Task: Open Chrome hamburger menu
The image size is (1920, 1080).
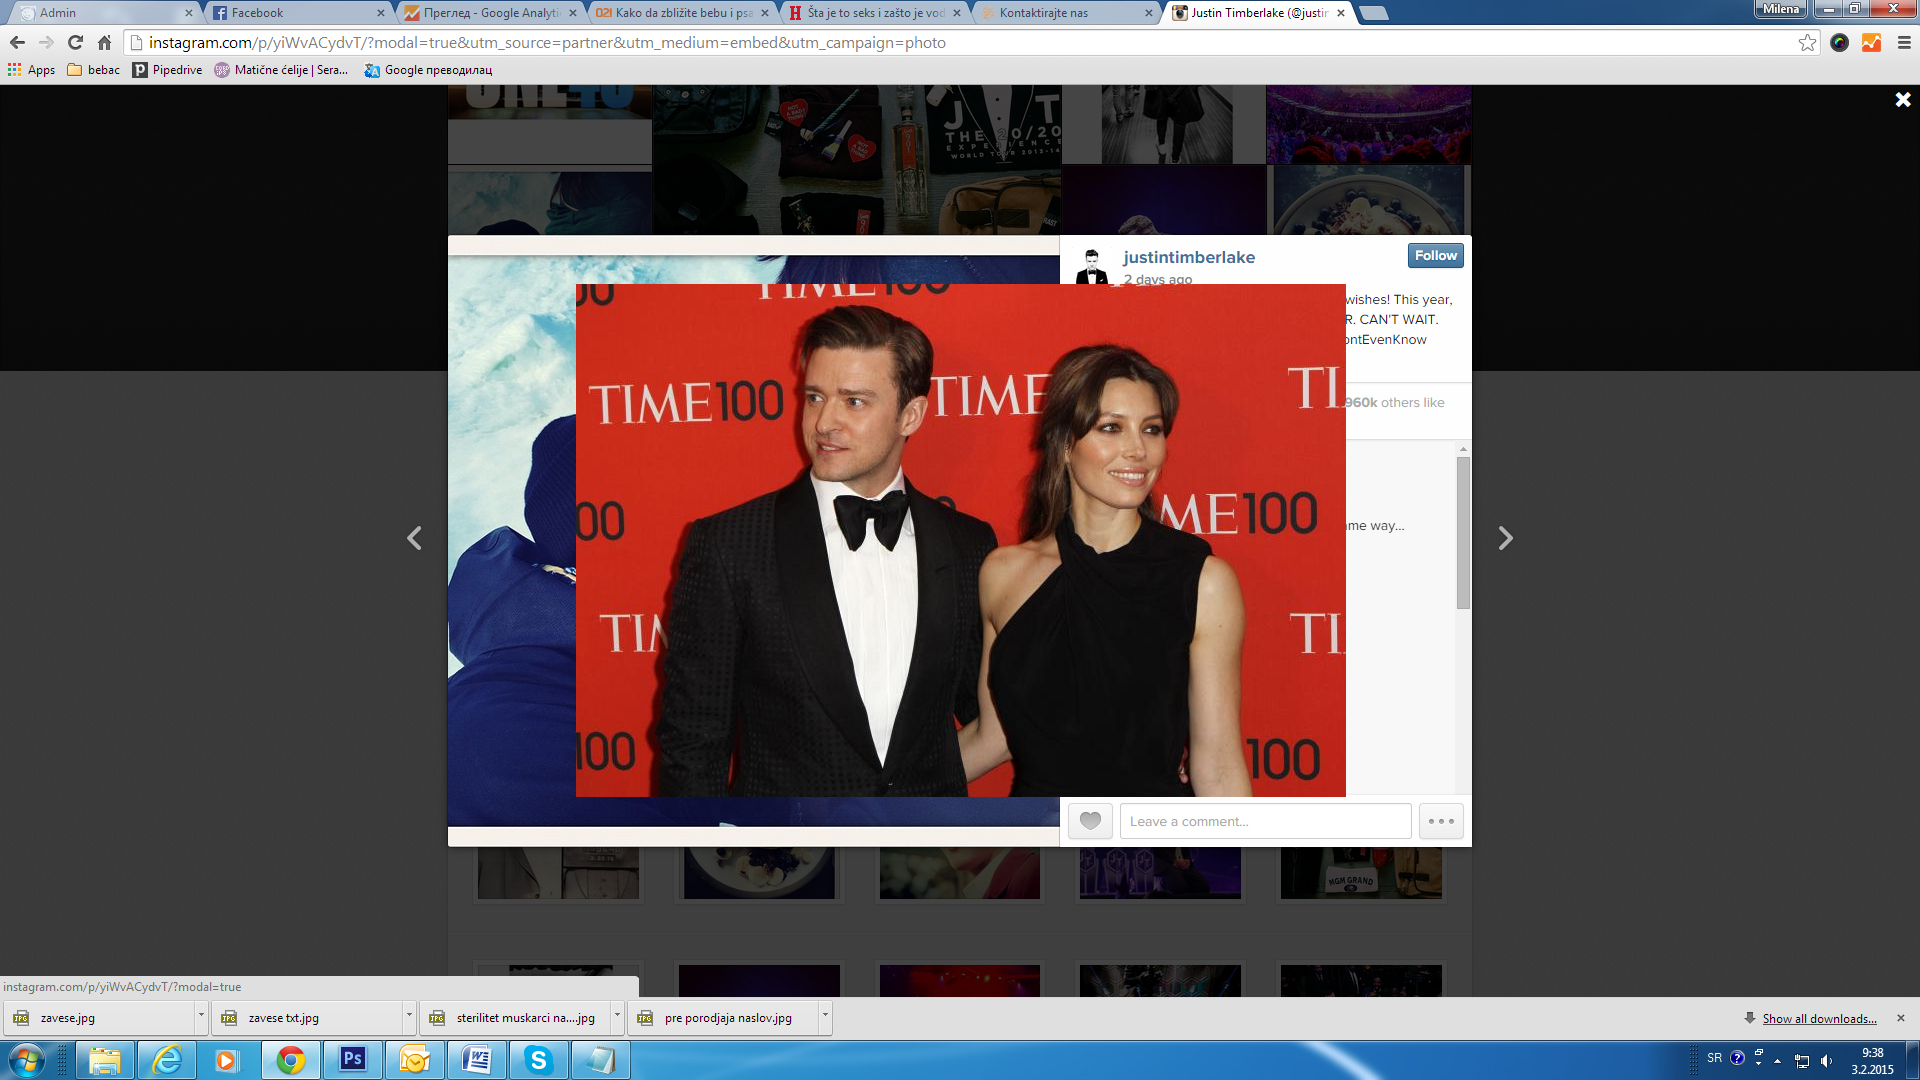Action: pos(1904,43)
